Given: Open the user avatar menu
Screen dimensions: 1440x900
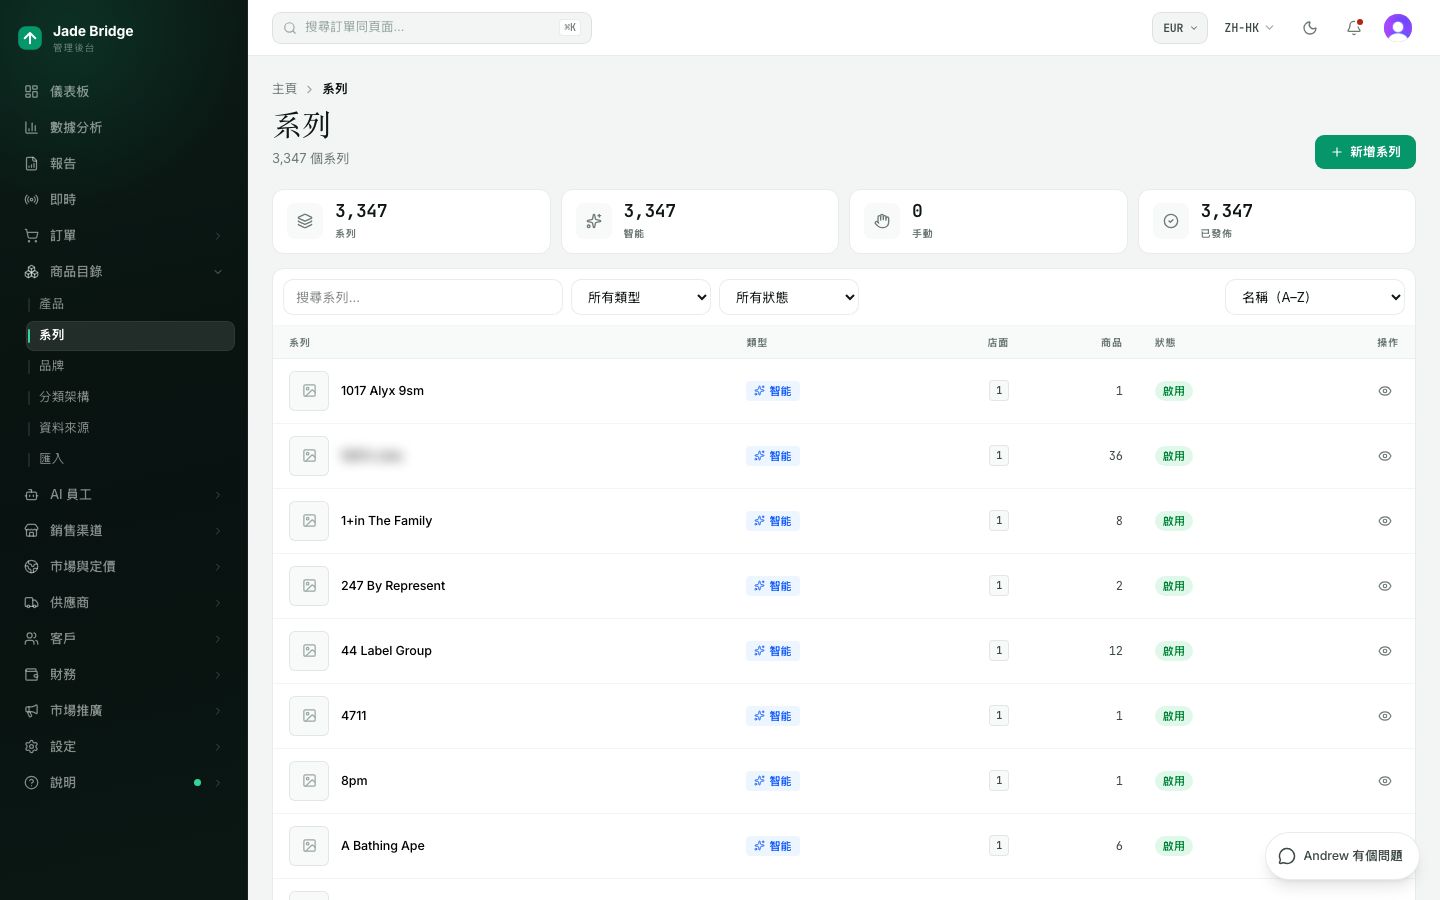Looking at the screenshot, I should (1398, 28).
